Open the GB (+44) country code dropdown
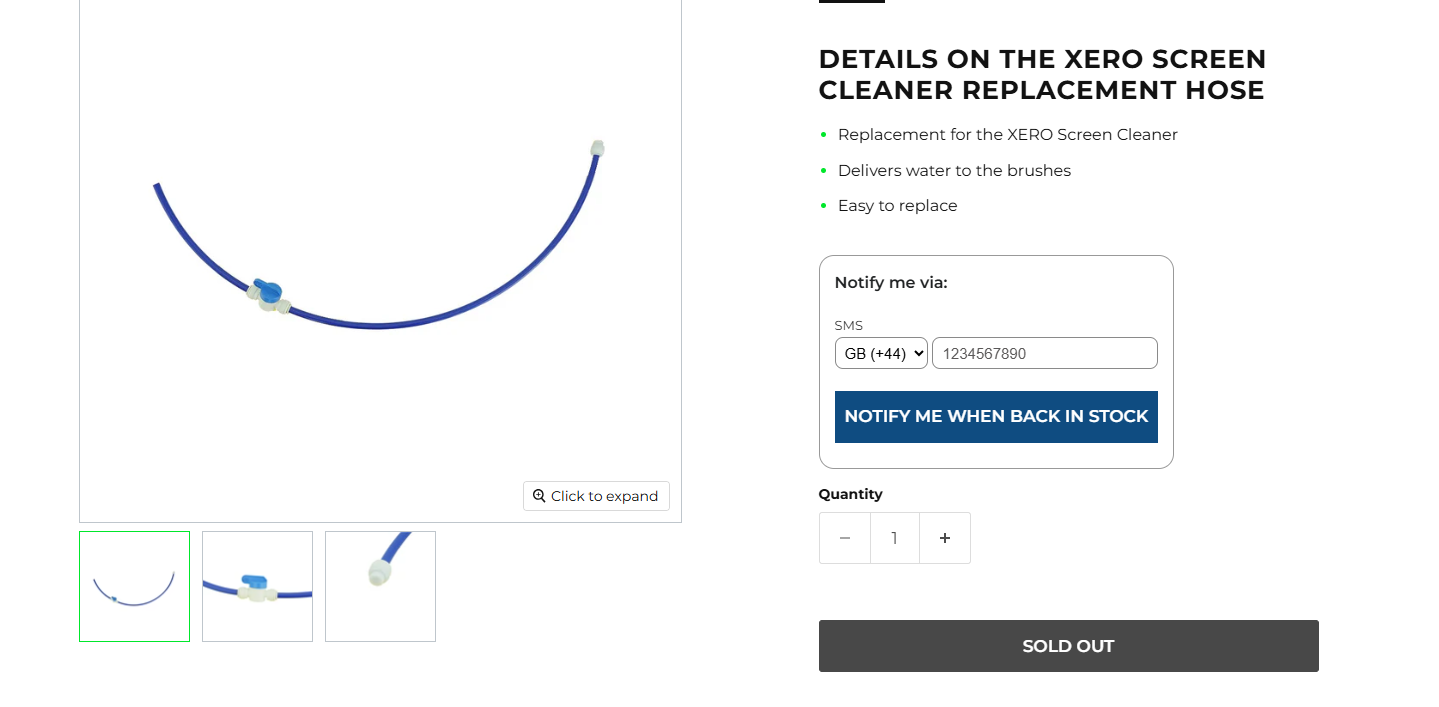 tap(881, 353)
